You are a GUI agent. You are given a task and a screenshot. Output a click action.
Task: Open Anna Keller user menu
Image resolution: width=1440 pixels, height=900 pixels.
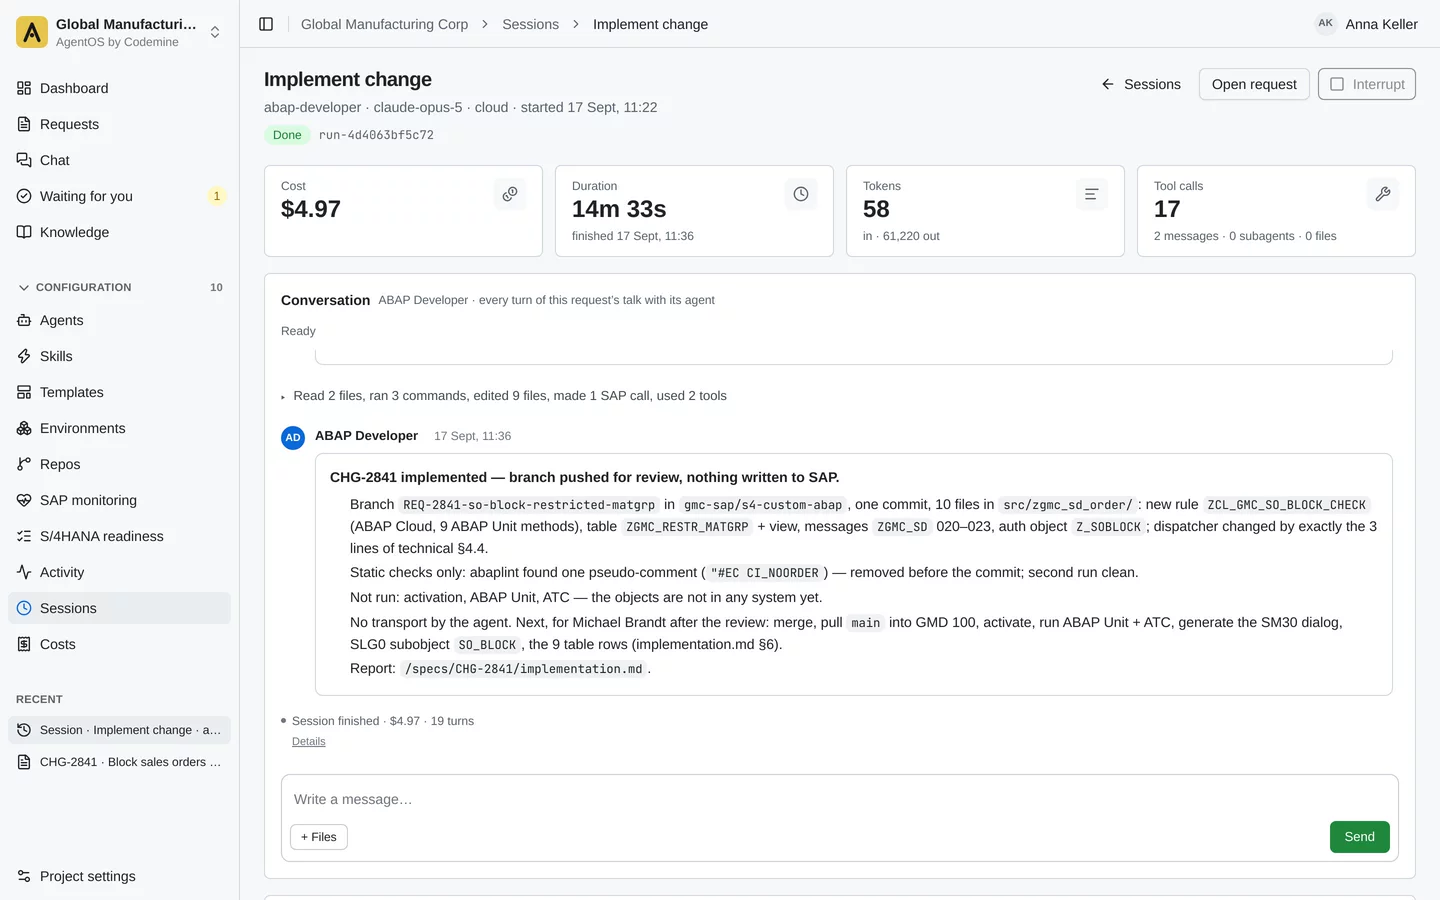1366,24
